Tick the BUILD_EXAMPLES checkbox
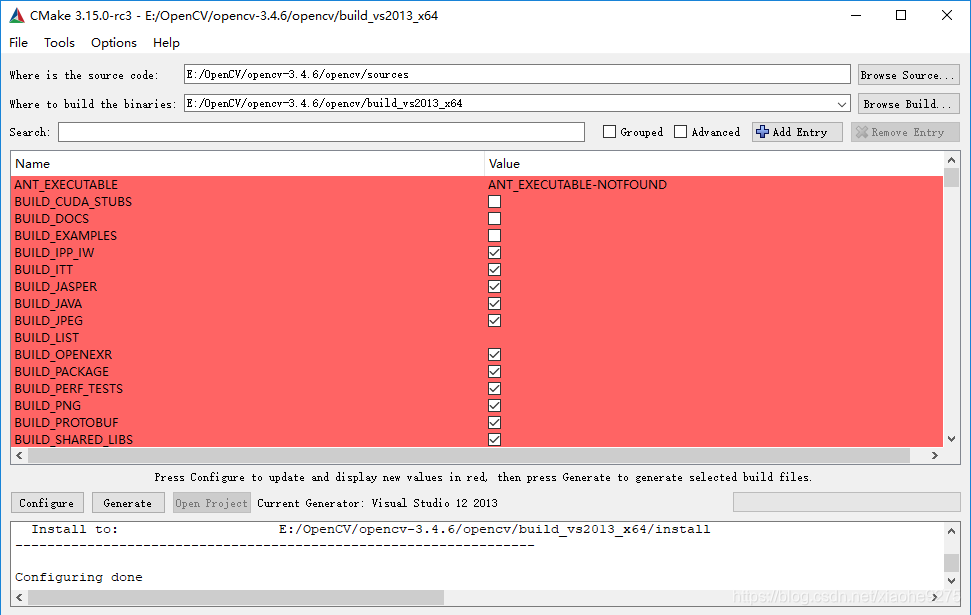 [x=494, y=236]
